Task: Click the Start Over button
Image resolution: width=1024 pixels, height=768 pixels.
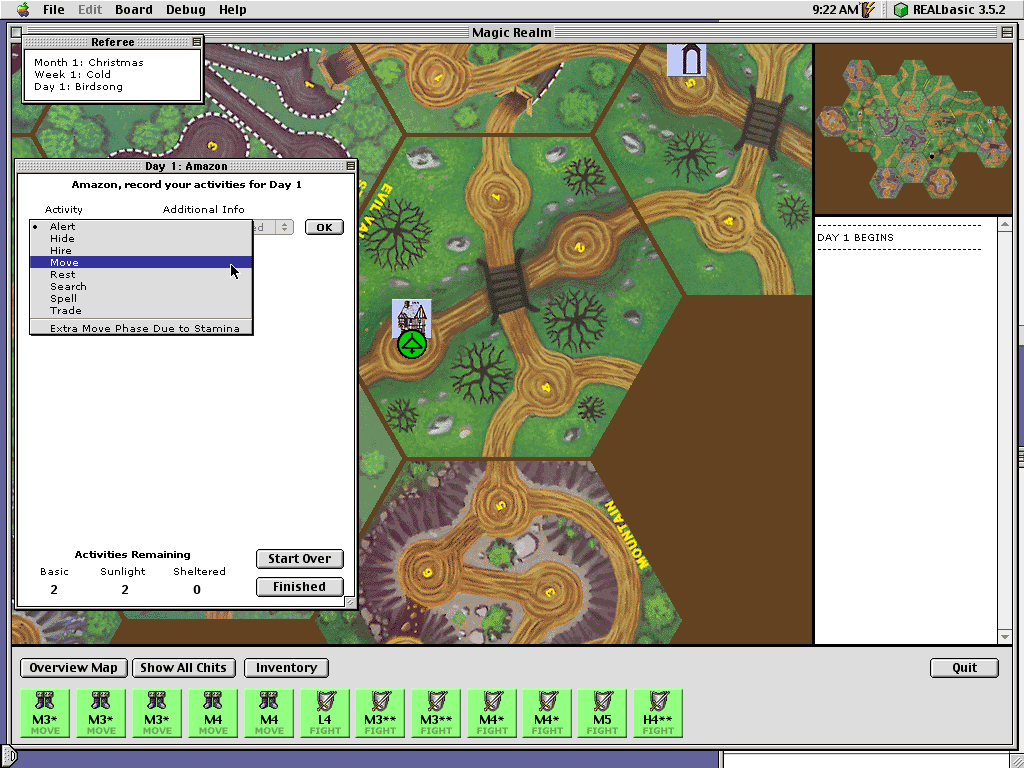Action: (300, 559)
